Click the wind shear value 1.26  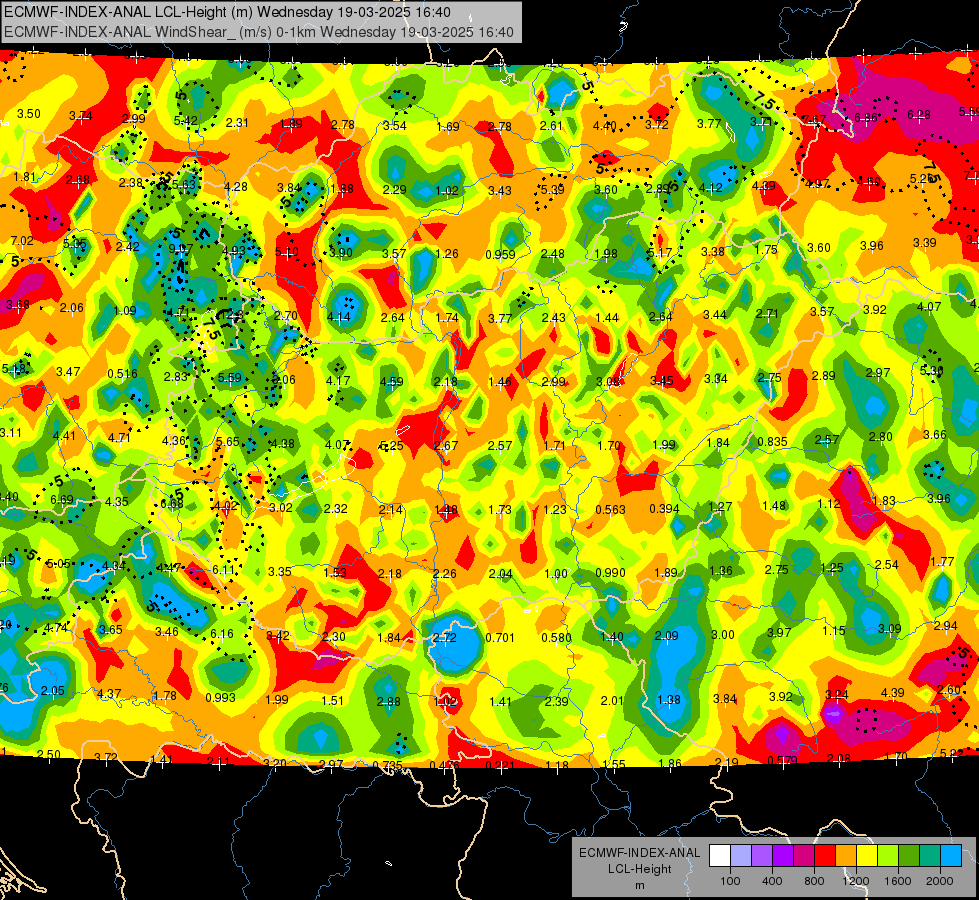click(x=447, y=254)
